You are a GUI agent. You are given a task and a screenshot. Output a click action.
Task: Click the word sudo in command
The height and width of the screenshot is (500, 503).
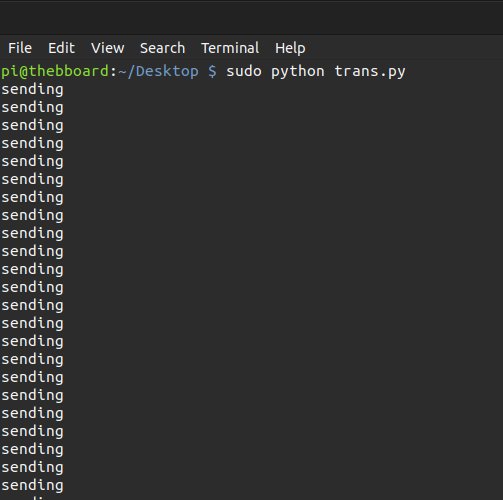click(x=244, y=71)
